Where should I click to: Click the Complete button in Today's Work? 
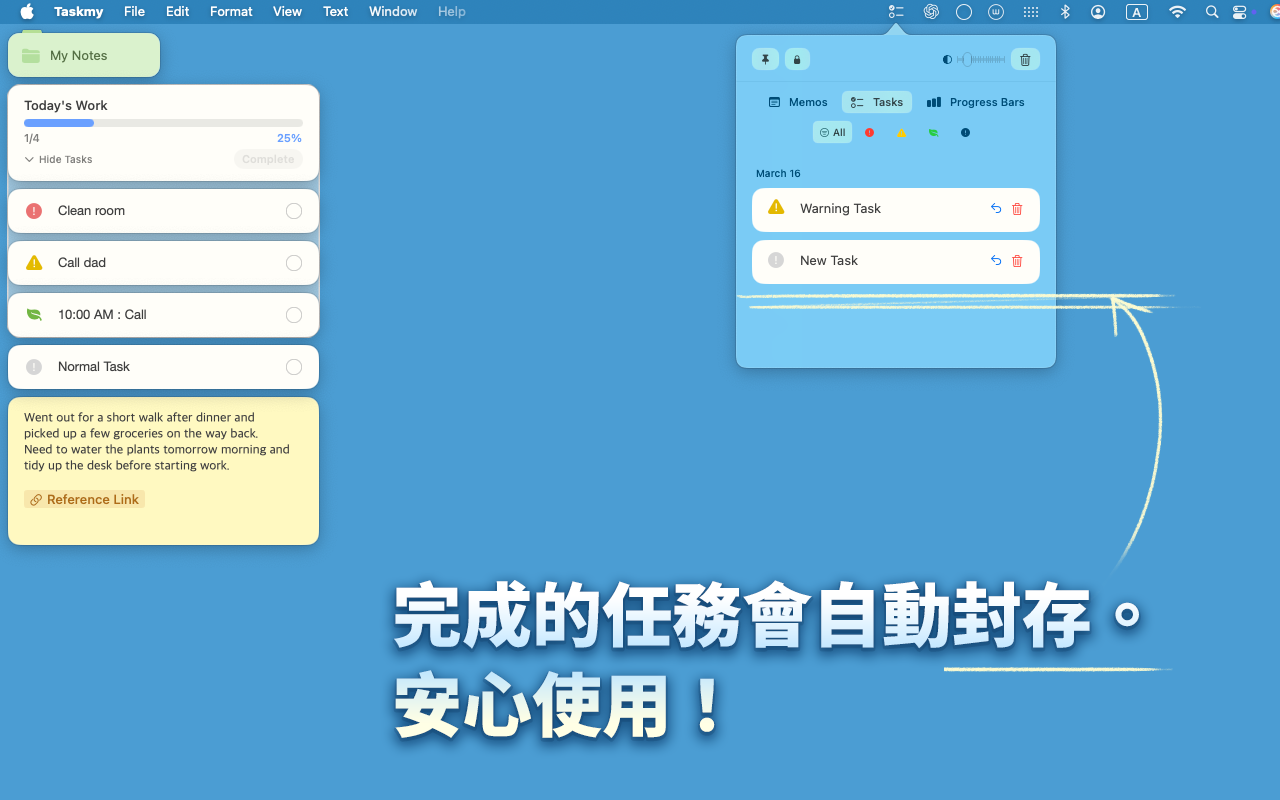point(268,159)
